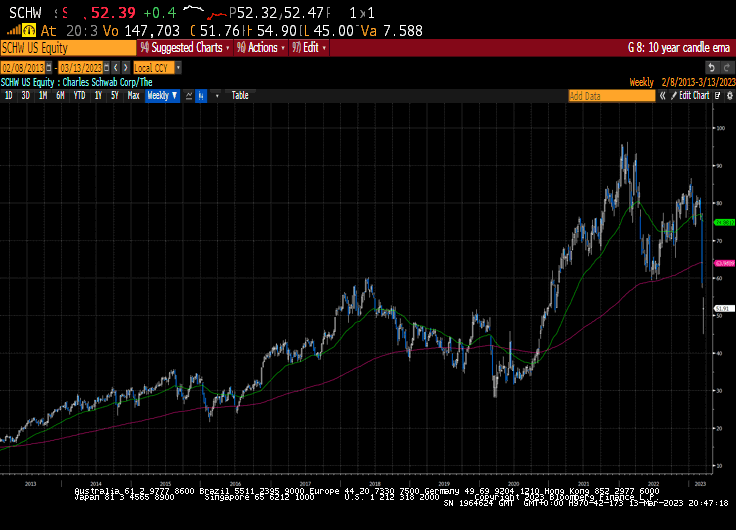Click the magenta EMA value label

coord(724,263)
